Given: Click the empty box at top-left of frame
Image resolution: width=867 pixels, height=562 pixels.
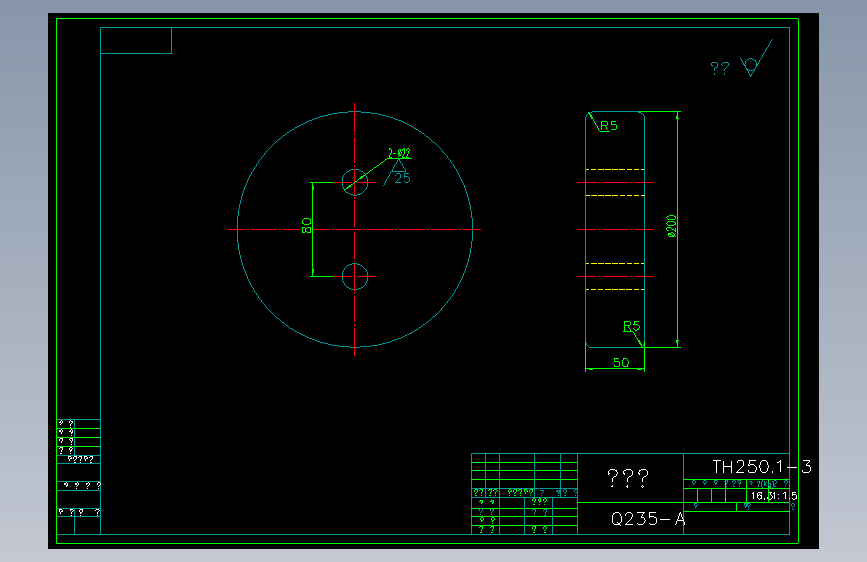Looking at the screenshot, I should tap(136, 40).
